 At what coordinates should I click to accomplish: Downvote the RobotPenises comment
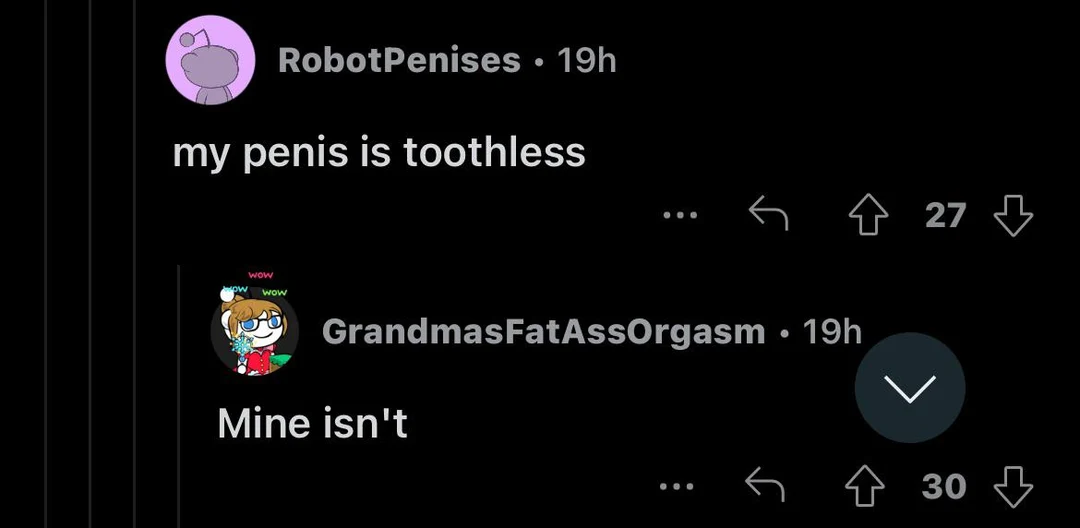click(1011, 214)
